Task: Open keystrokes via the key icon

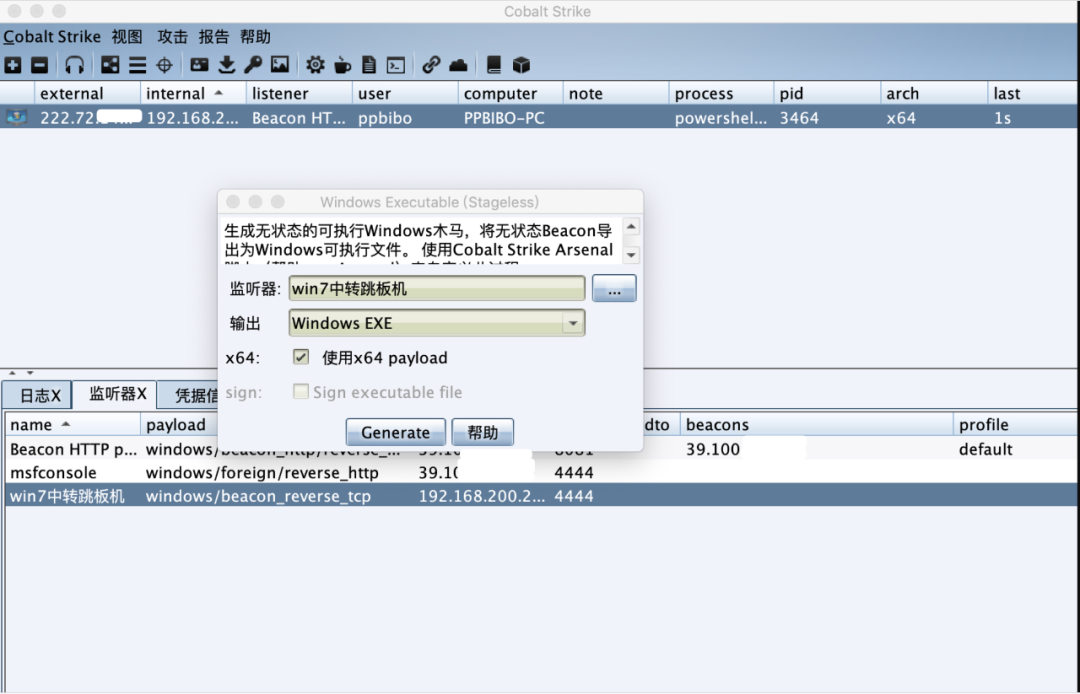Action: pyautogui.click(x=253, y=65)
